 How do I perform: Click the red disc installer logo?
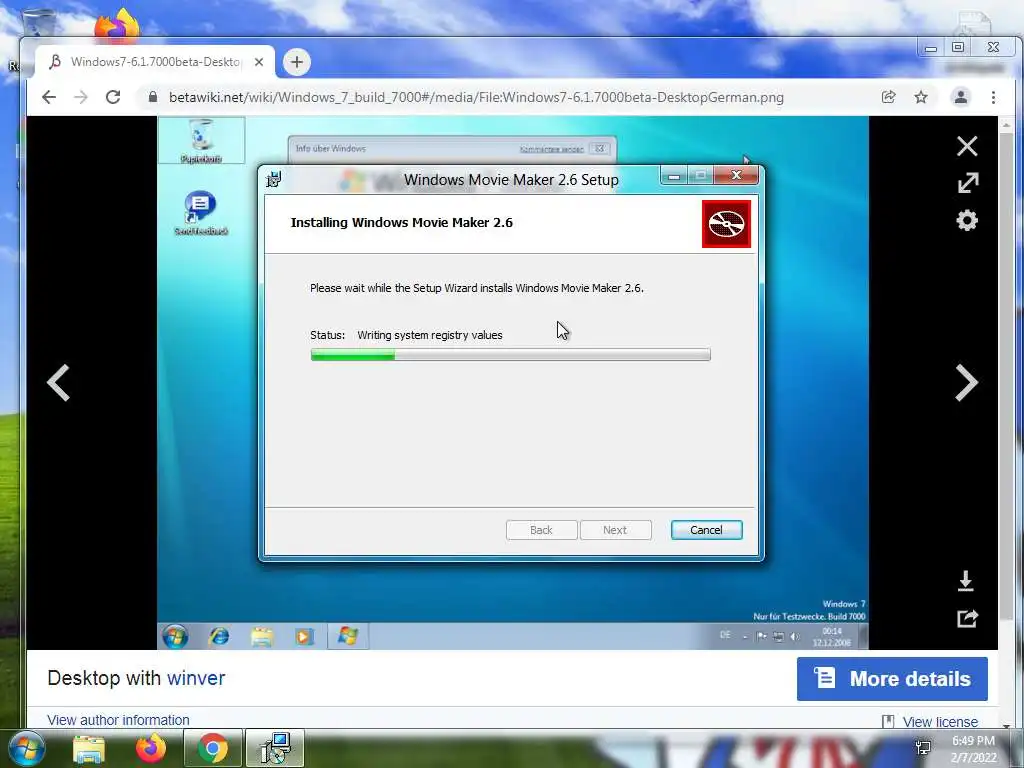point(726,224)
